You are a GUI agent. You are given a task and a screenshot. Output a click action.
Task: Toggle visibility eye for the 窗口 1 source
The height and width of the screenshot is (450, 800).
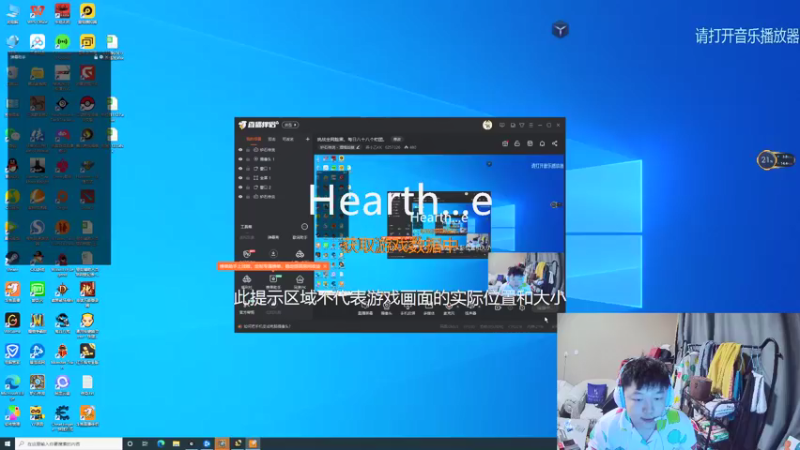point(240,168)
